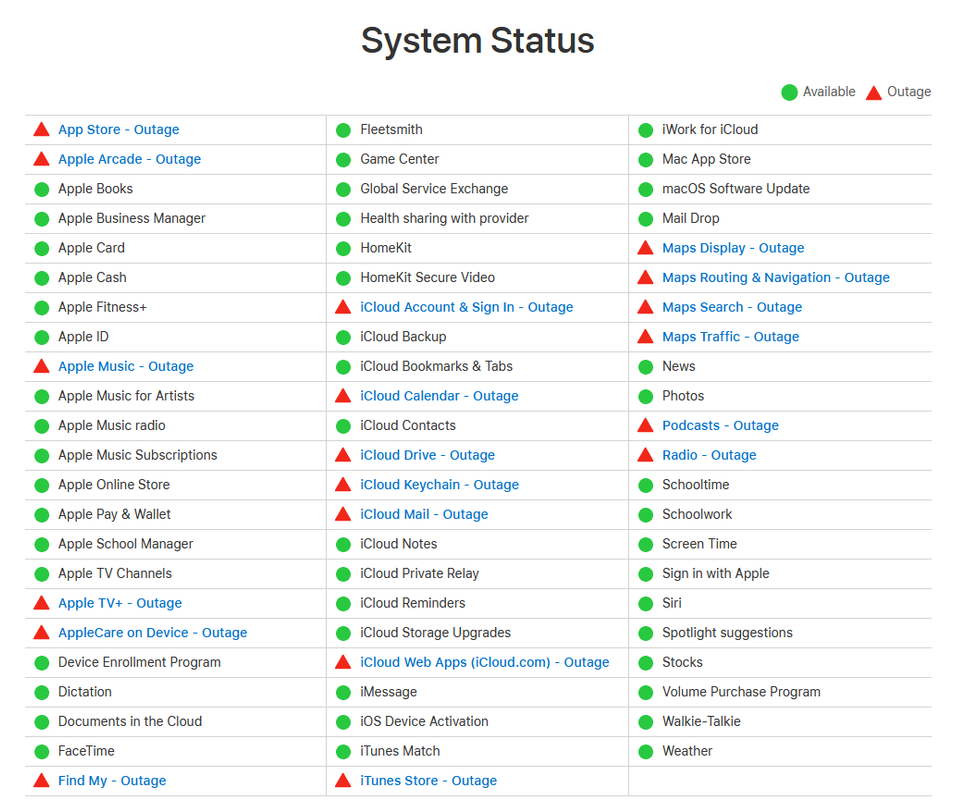
Task: Select the iOS Device Activation text
Action: click(x=424, y=722)
